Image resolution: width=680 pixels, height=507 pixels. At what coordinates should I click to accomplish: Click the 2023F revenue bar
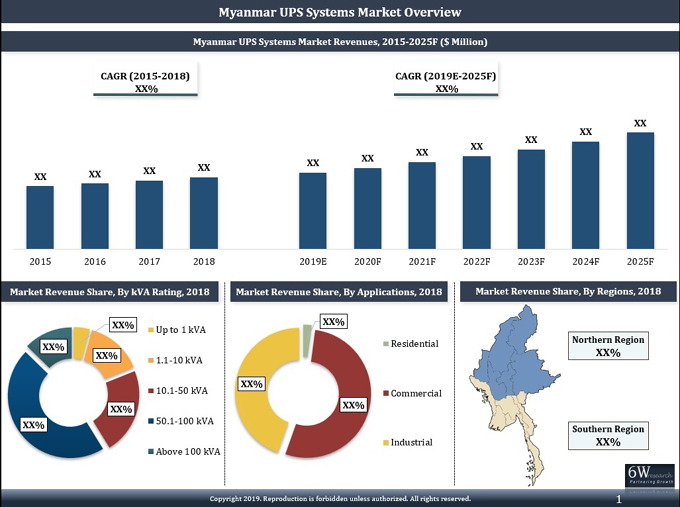coord(531,199)
